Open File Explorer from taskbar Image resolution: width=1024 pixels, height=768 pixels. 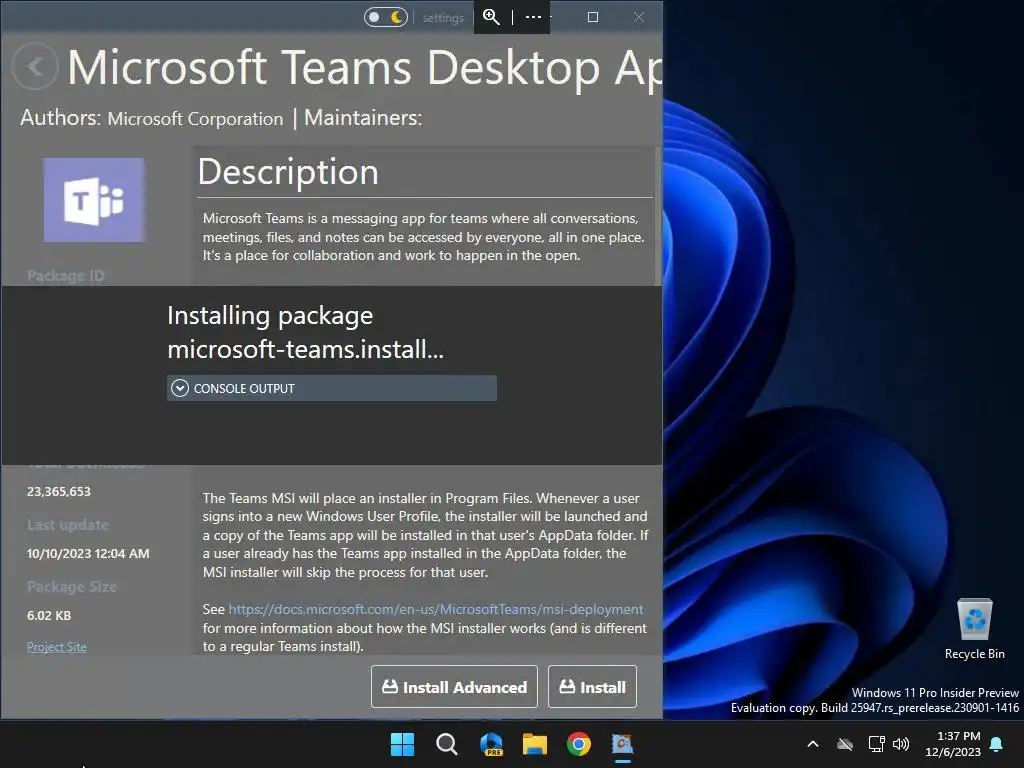click(535, 744)
